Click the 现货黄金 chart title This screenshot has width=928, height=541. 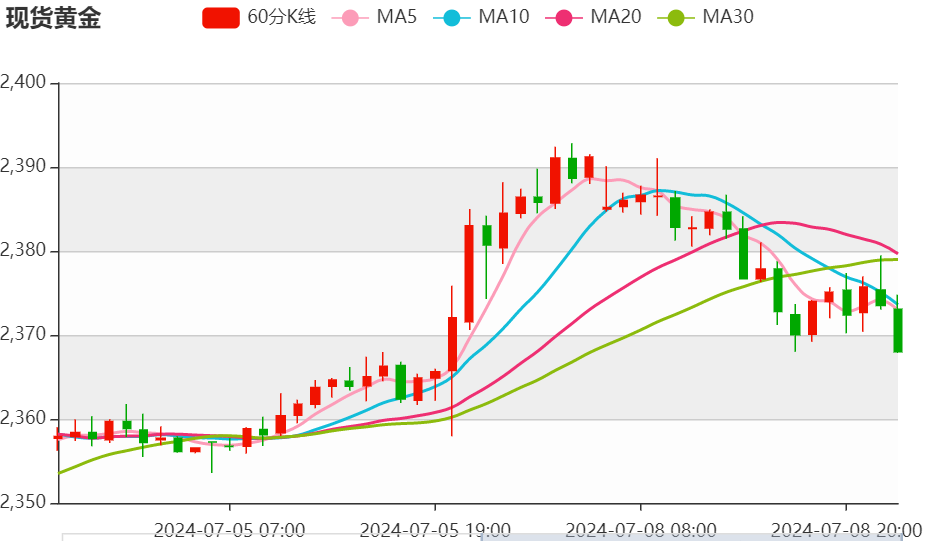tap(53, 18)
